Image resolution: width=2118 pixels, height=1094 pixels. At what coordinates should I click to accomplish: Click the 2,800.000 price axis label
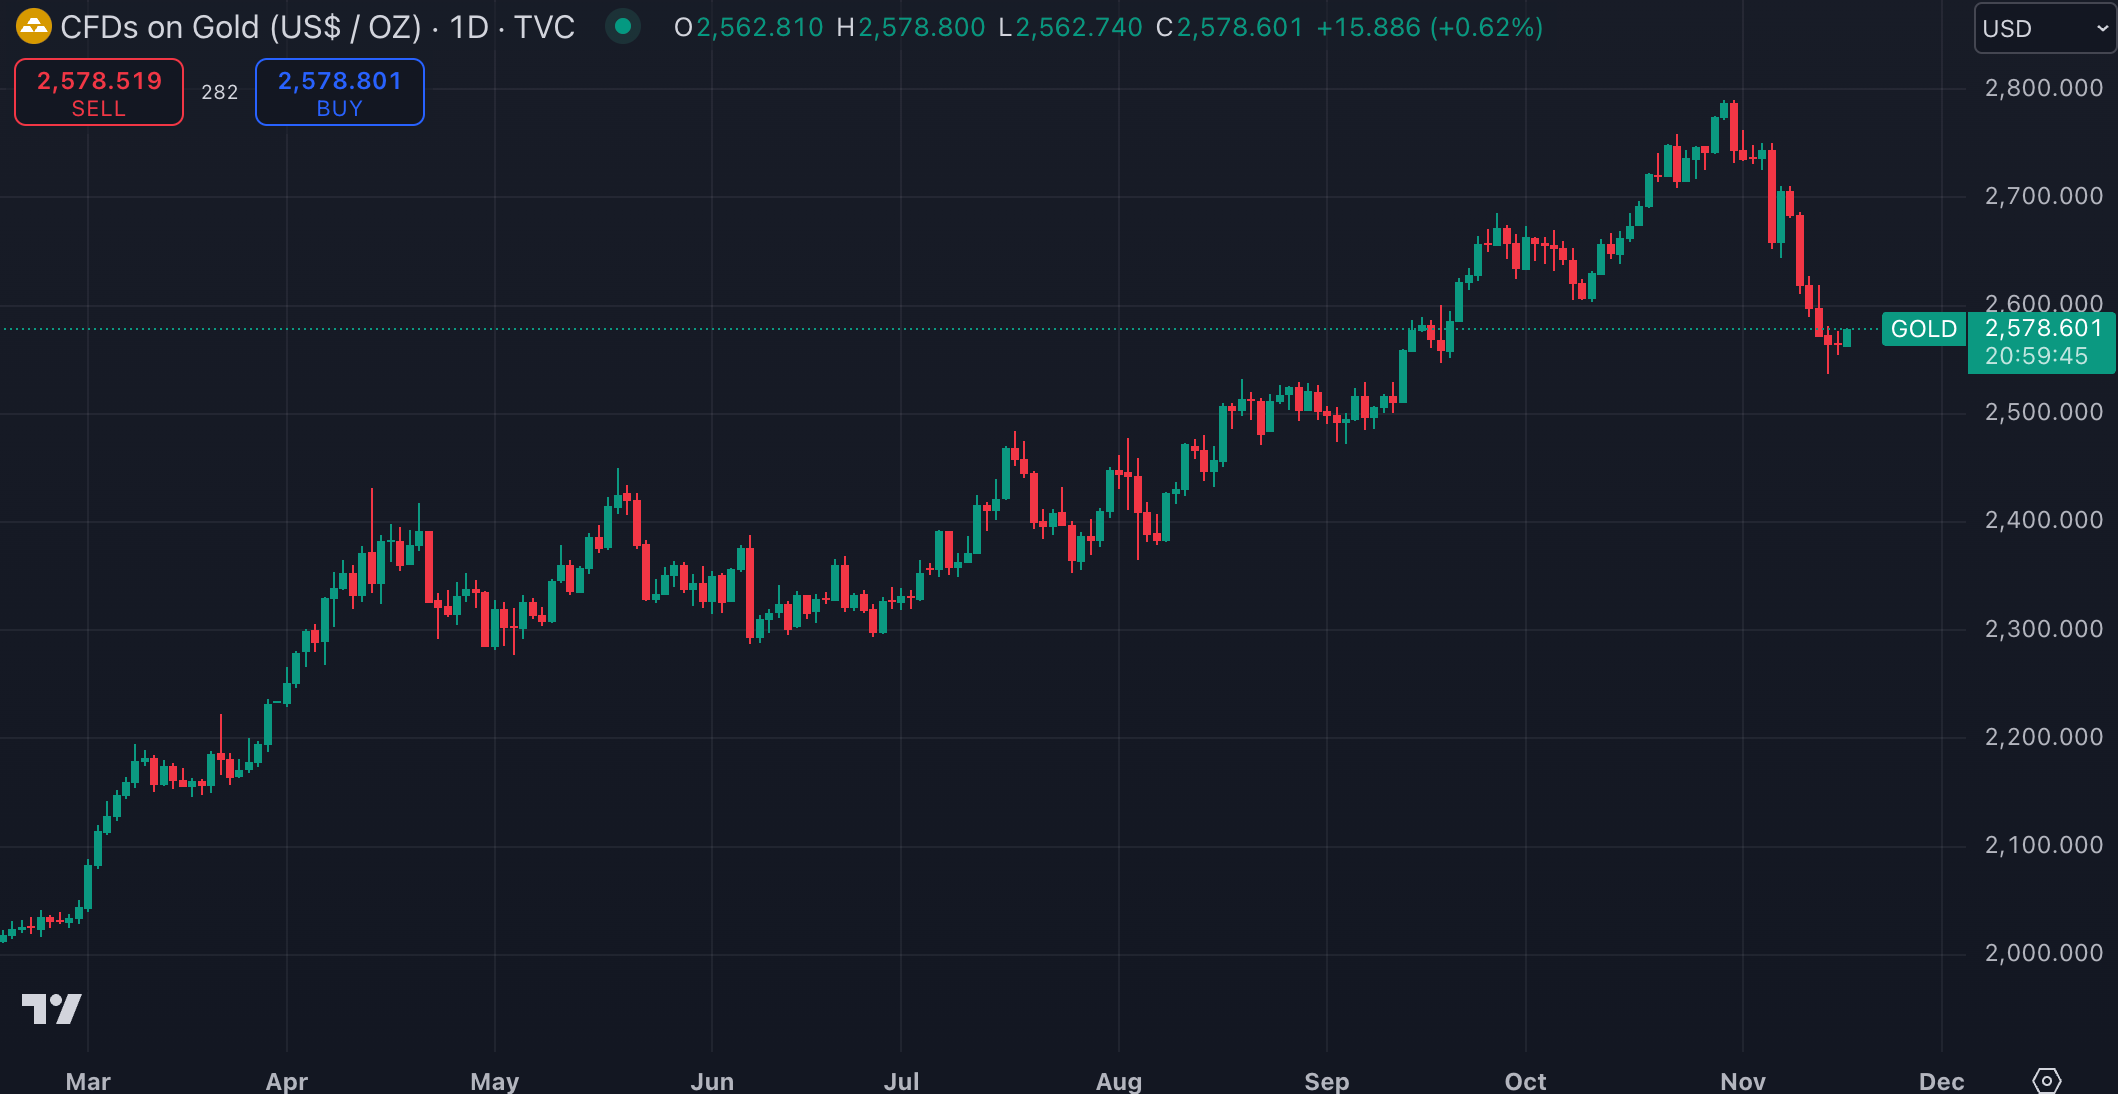2043,88
